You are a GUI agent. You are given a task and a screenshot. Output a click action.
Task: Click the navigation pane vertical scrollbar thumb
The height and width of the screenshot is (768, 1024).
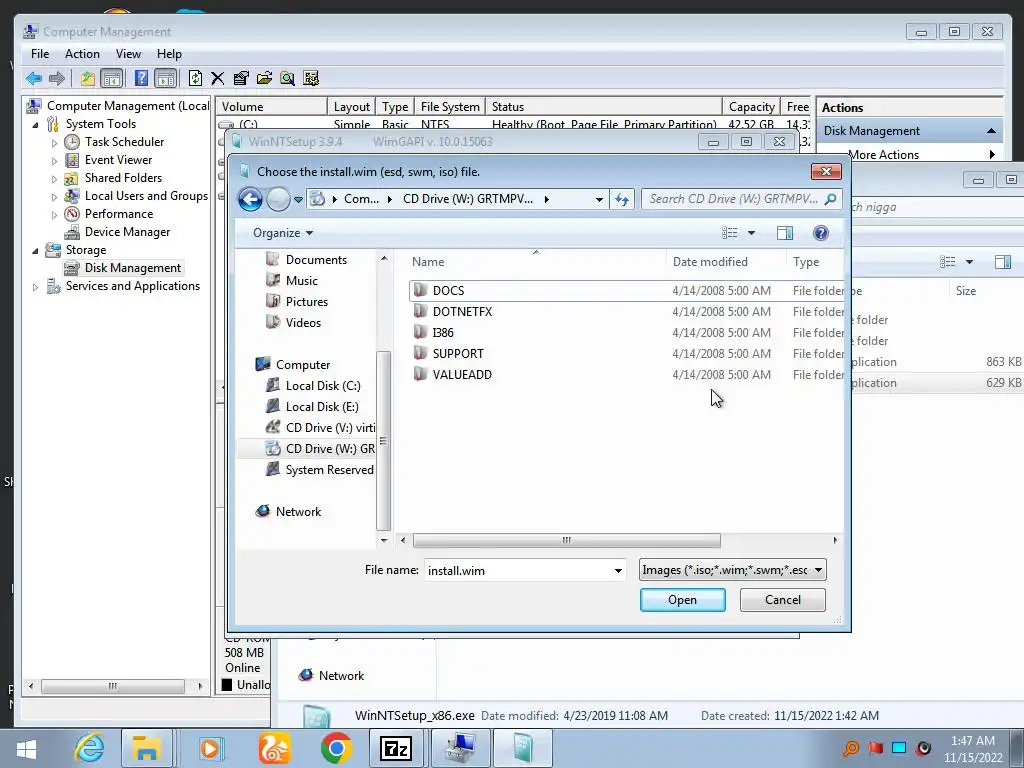383,441
